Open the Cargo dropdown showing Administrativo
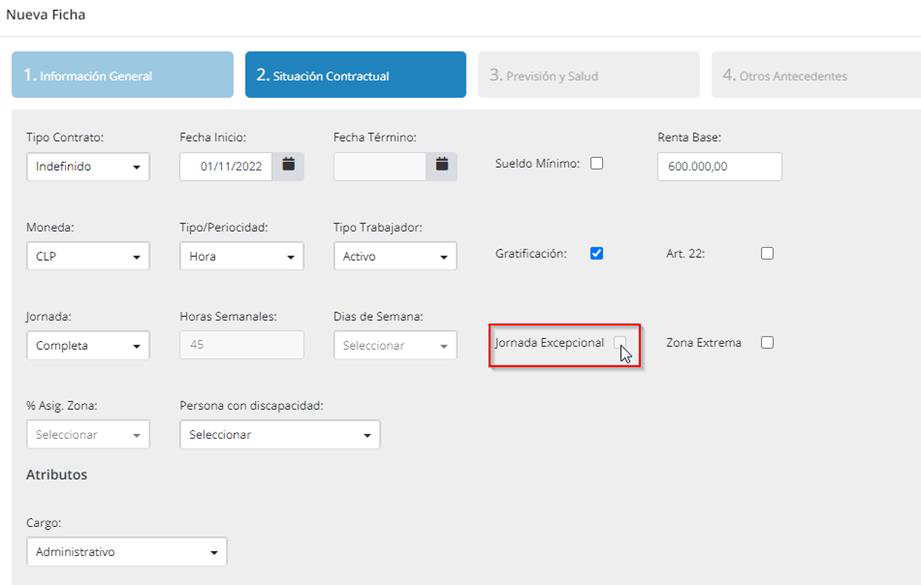Screen dimensions: 921x585 [126, 552]
